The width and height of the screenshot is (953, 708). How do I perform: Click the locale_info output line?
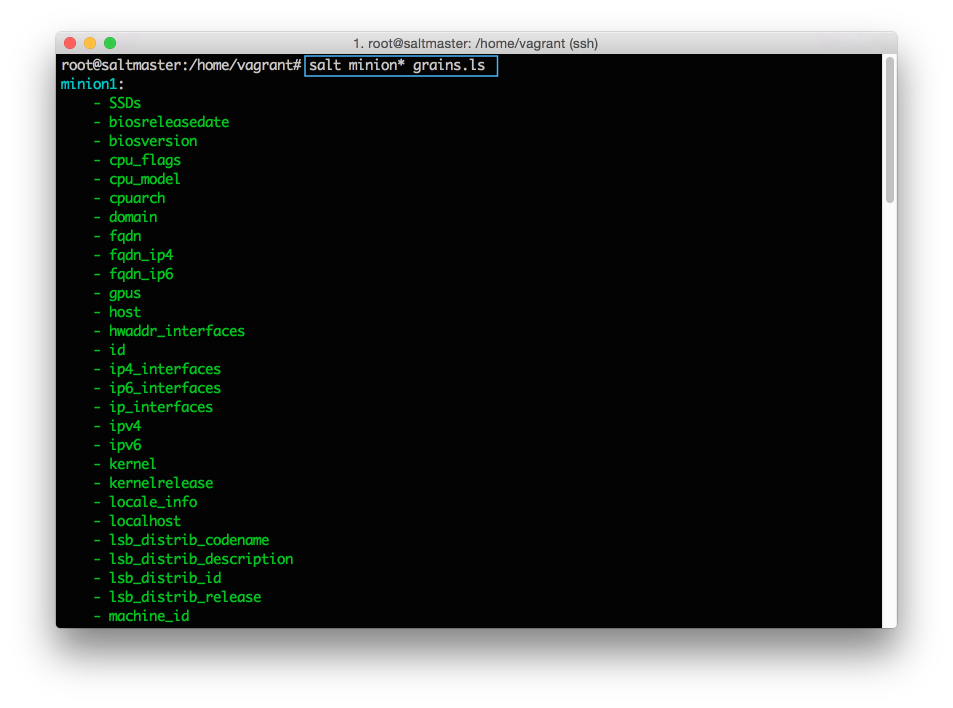click(153, 502)
